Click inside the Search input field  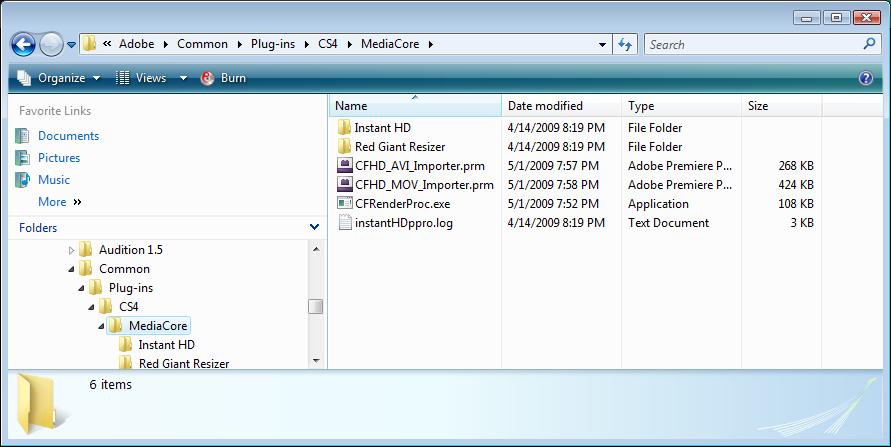(750, 45)
